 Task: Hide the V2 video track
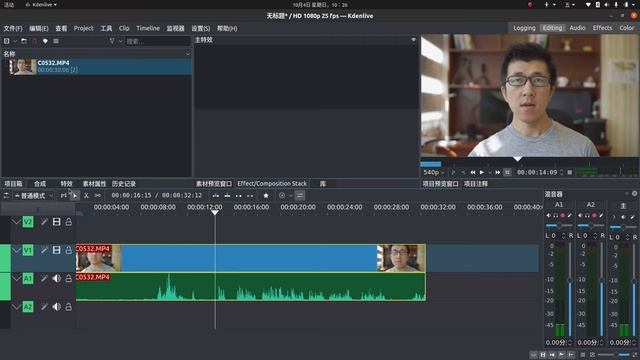pos(57,222)
